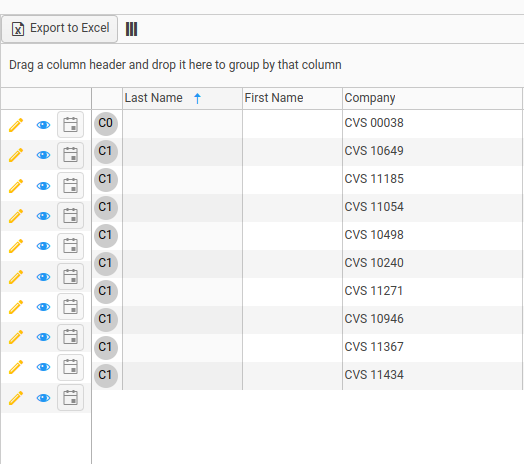
Task: Open the calendar button in the seventh row
Action: (71, 307)
